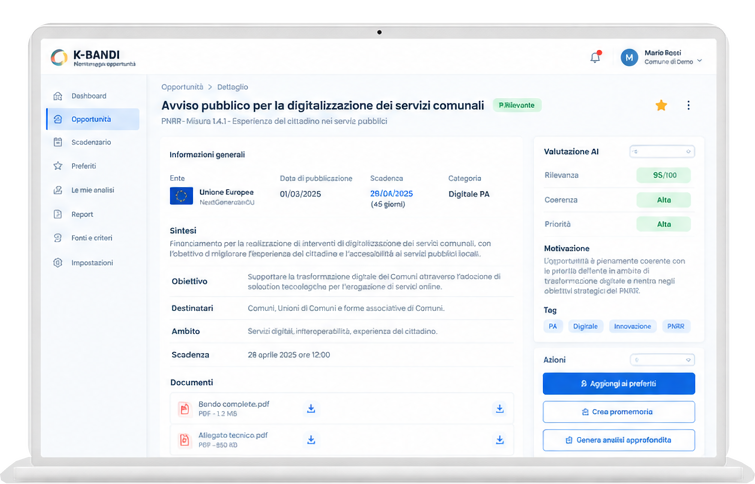This screenshot has width=755, height=484.
Task: Expand the user account chevron
Action: pyautogui.click(x=700, y=61)
